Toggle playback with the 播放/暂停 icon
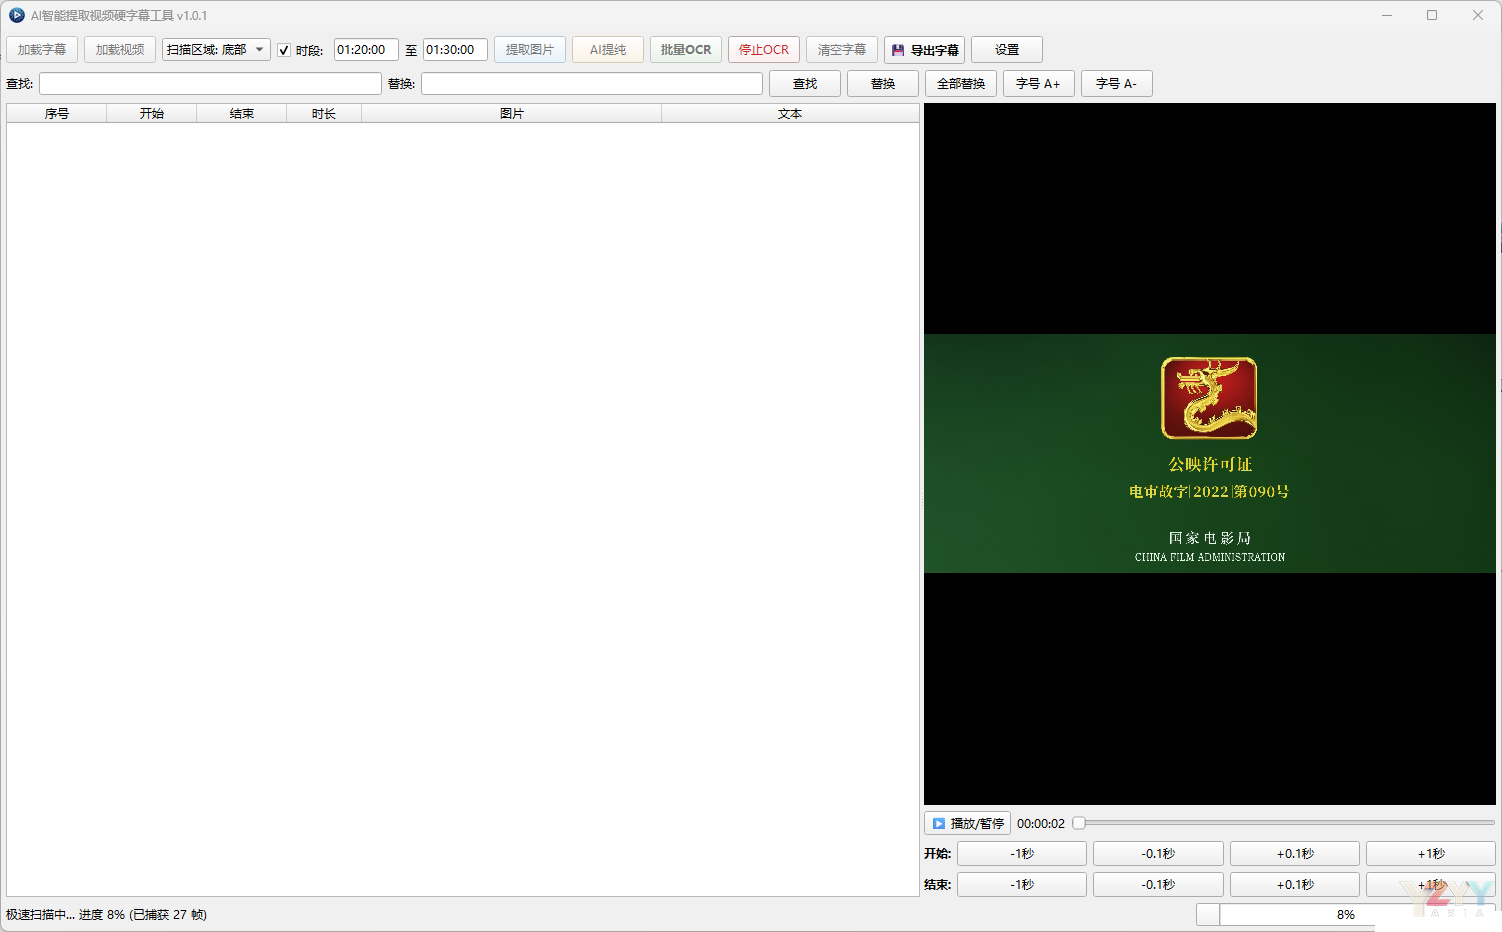Image resolution: width=1502 pixels, height=932 pixels. pyautogui.click(x=939, y=824)
